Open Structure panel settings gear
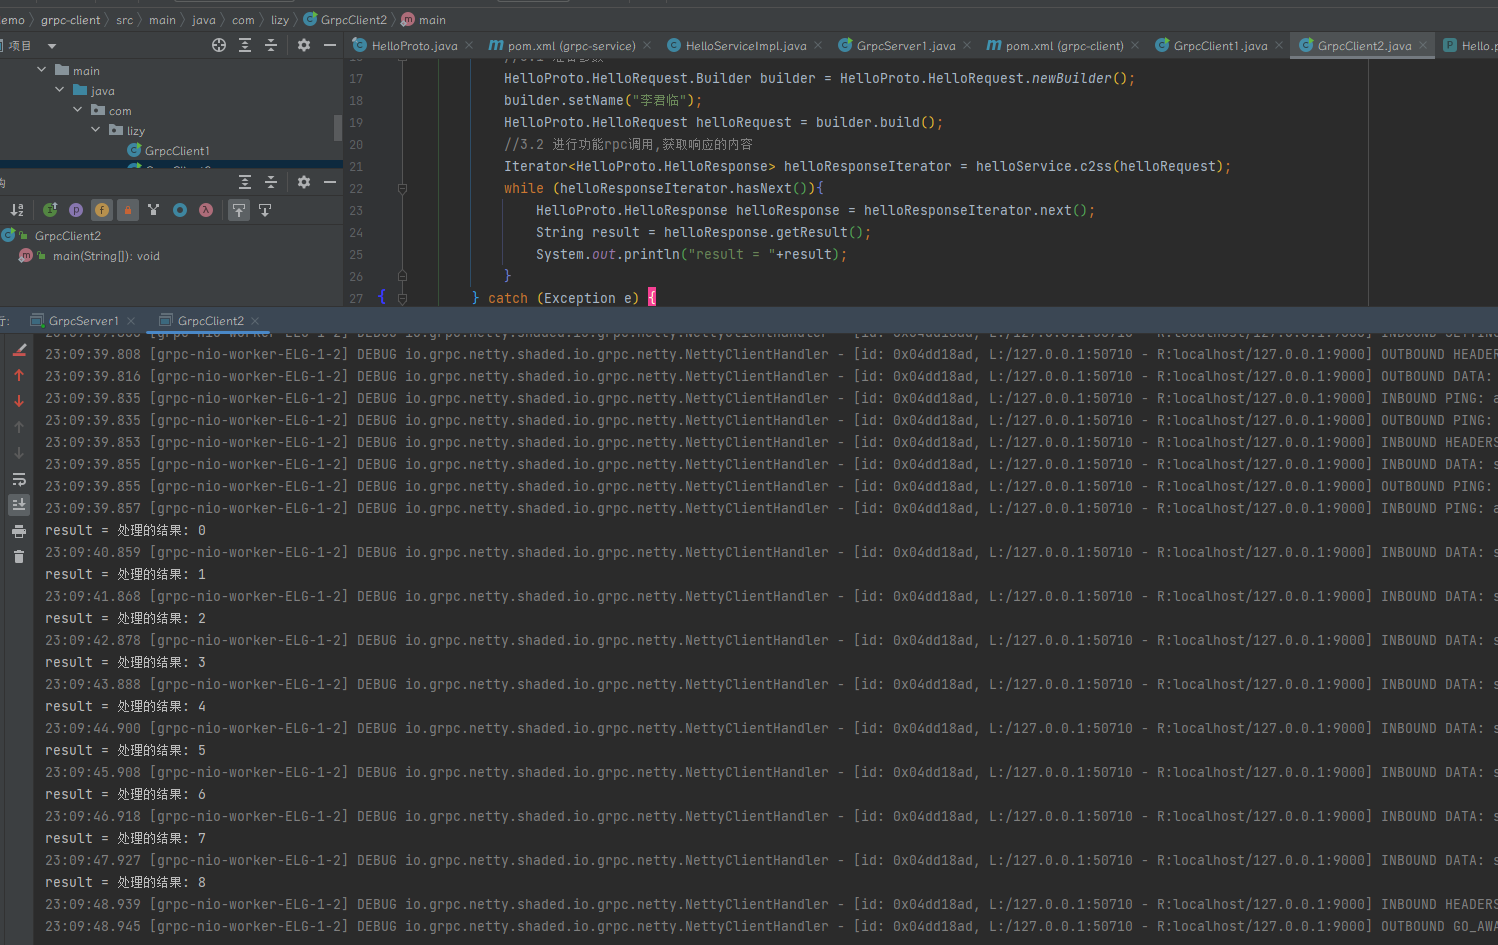This screenshot has height=945, width=1498. (304, 182)
